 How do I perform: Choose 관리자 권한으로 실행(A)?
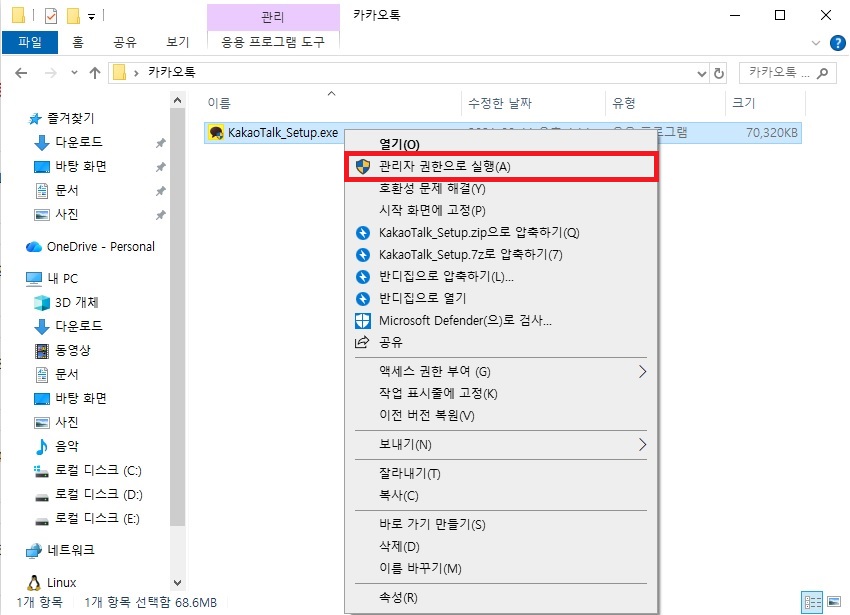pos(501,166)
